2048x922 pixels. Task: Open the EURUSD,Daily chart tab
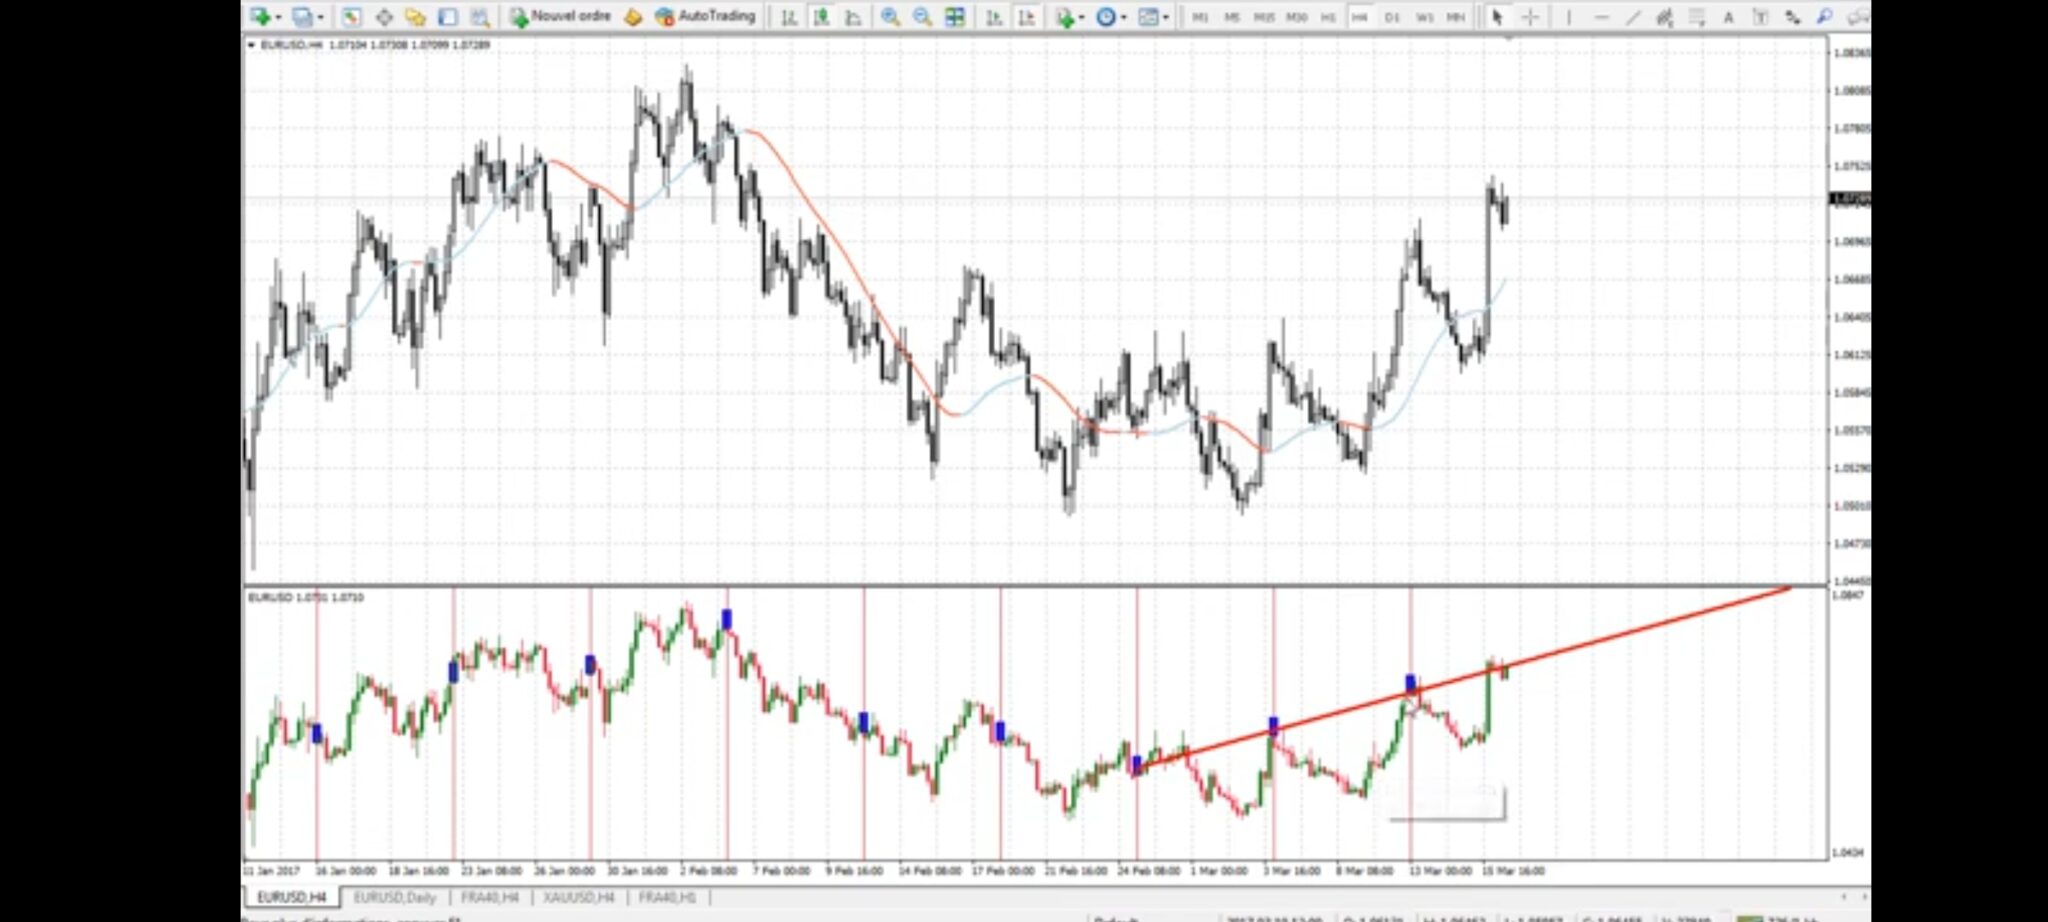tap(395, 897)
